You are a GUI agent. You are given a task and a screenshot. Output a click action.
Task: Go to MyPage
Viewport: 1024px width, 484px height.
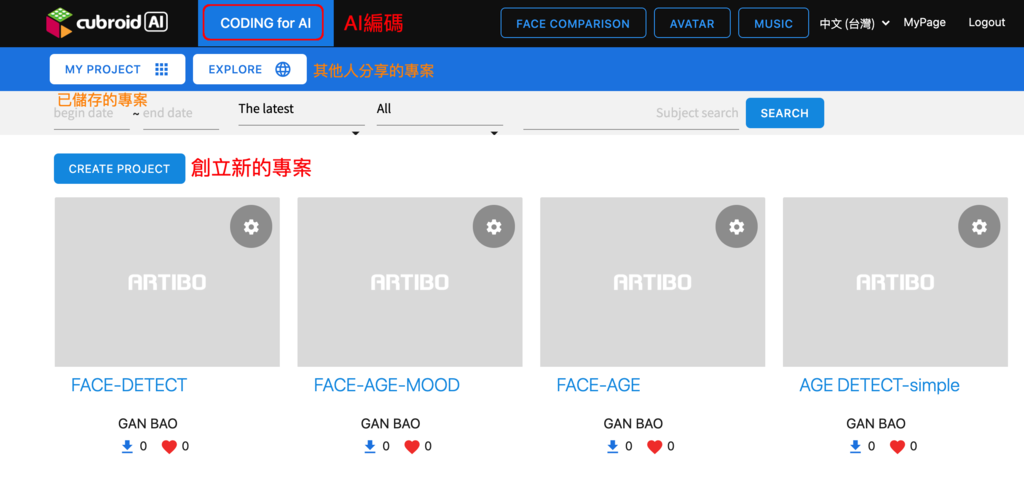[x=924, y=23]
